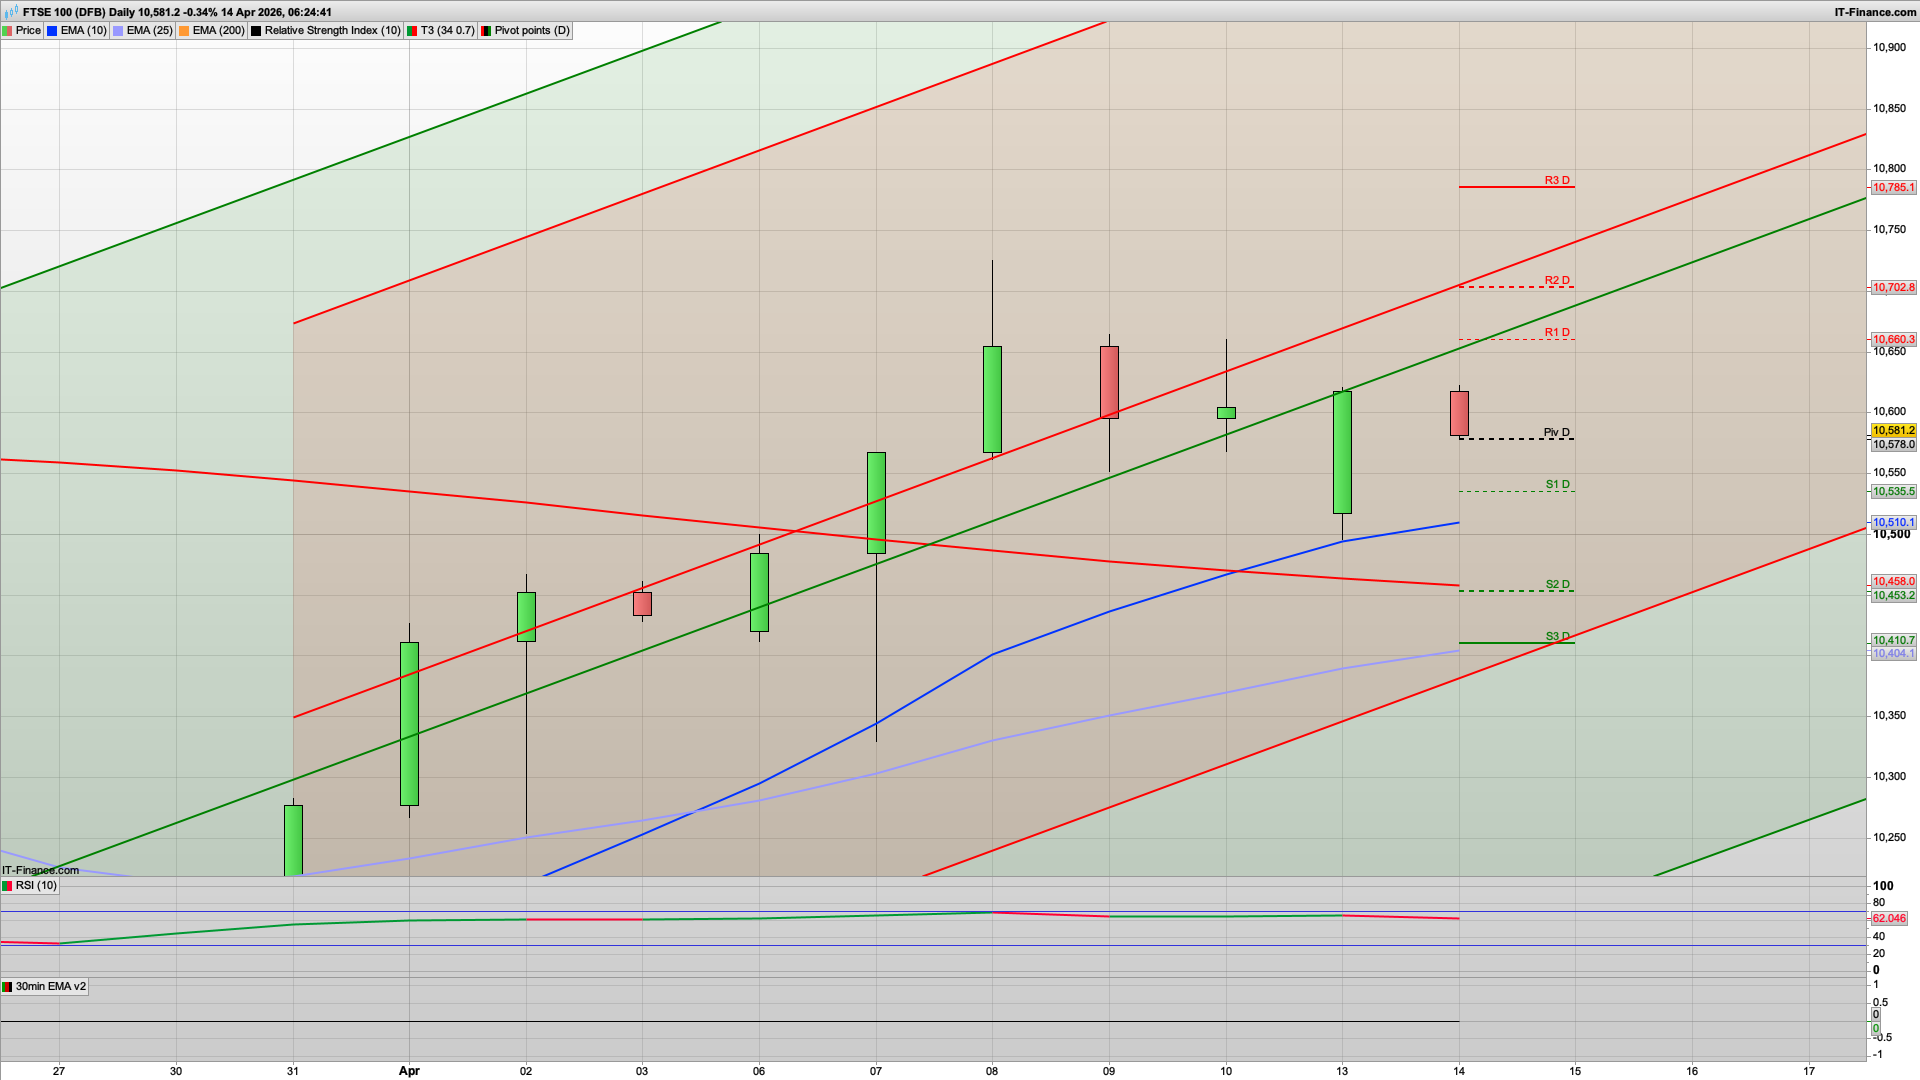Click the RSI (10) icon in the lower panel
This screenshot has width=1920, height=1080.
tap(7, 886)
